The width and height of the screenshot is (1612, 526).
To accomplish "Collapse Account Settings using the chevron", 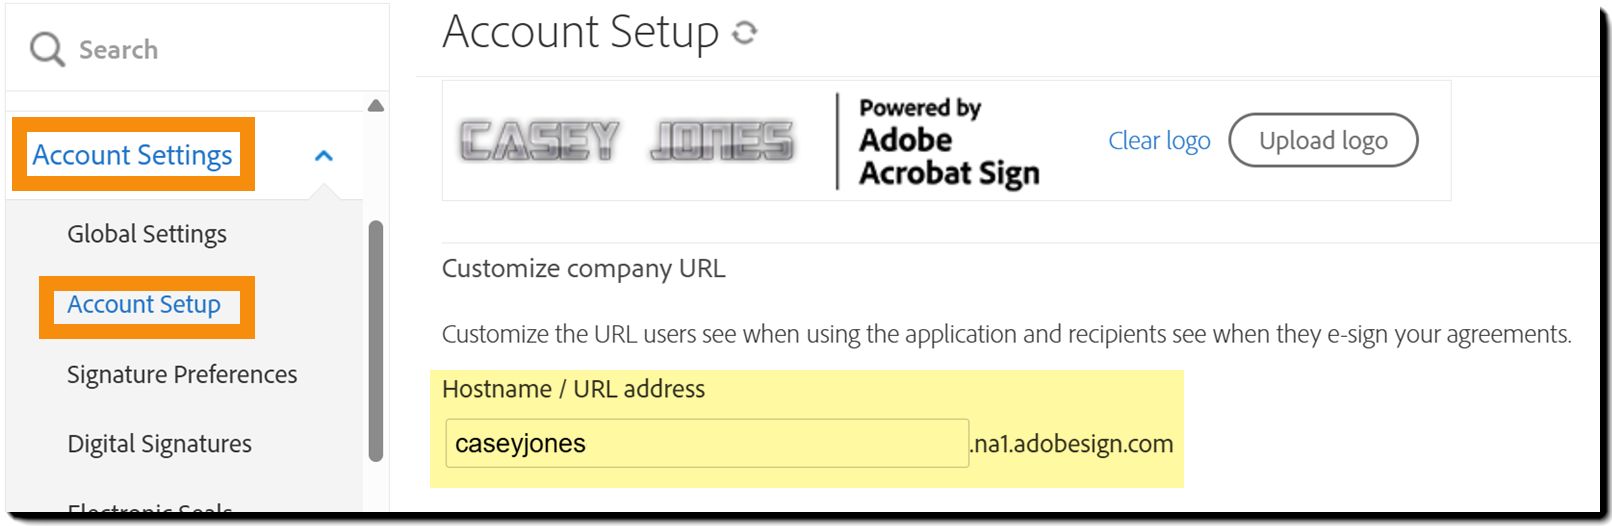I will pyautogui.click(x=324, y=156).
